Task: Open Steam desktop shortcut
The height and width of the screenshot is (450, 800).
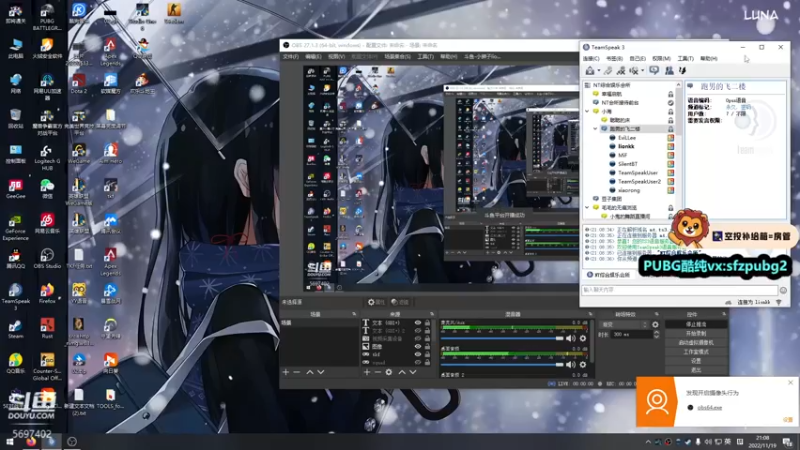Action: [x=15, y=329]
